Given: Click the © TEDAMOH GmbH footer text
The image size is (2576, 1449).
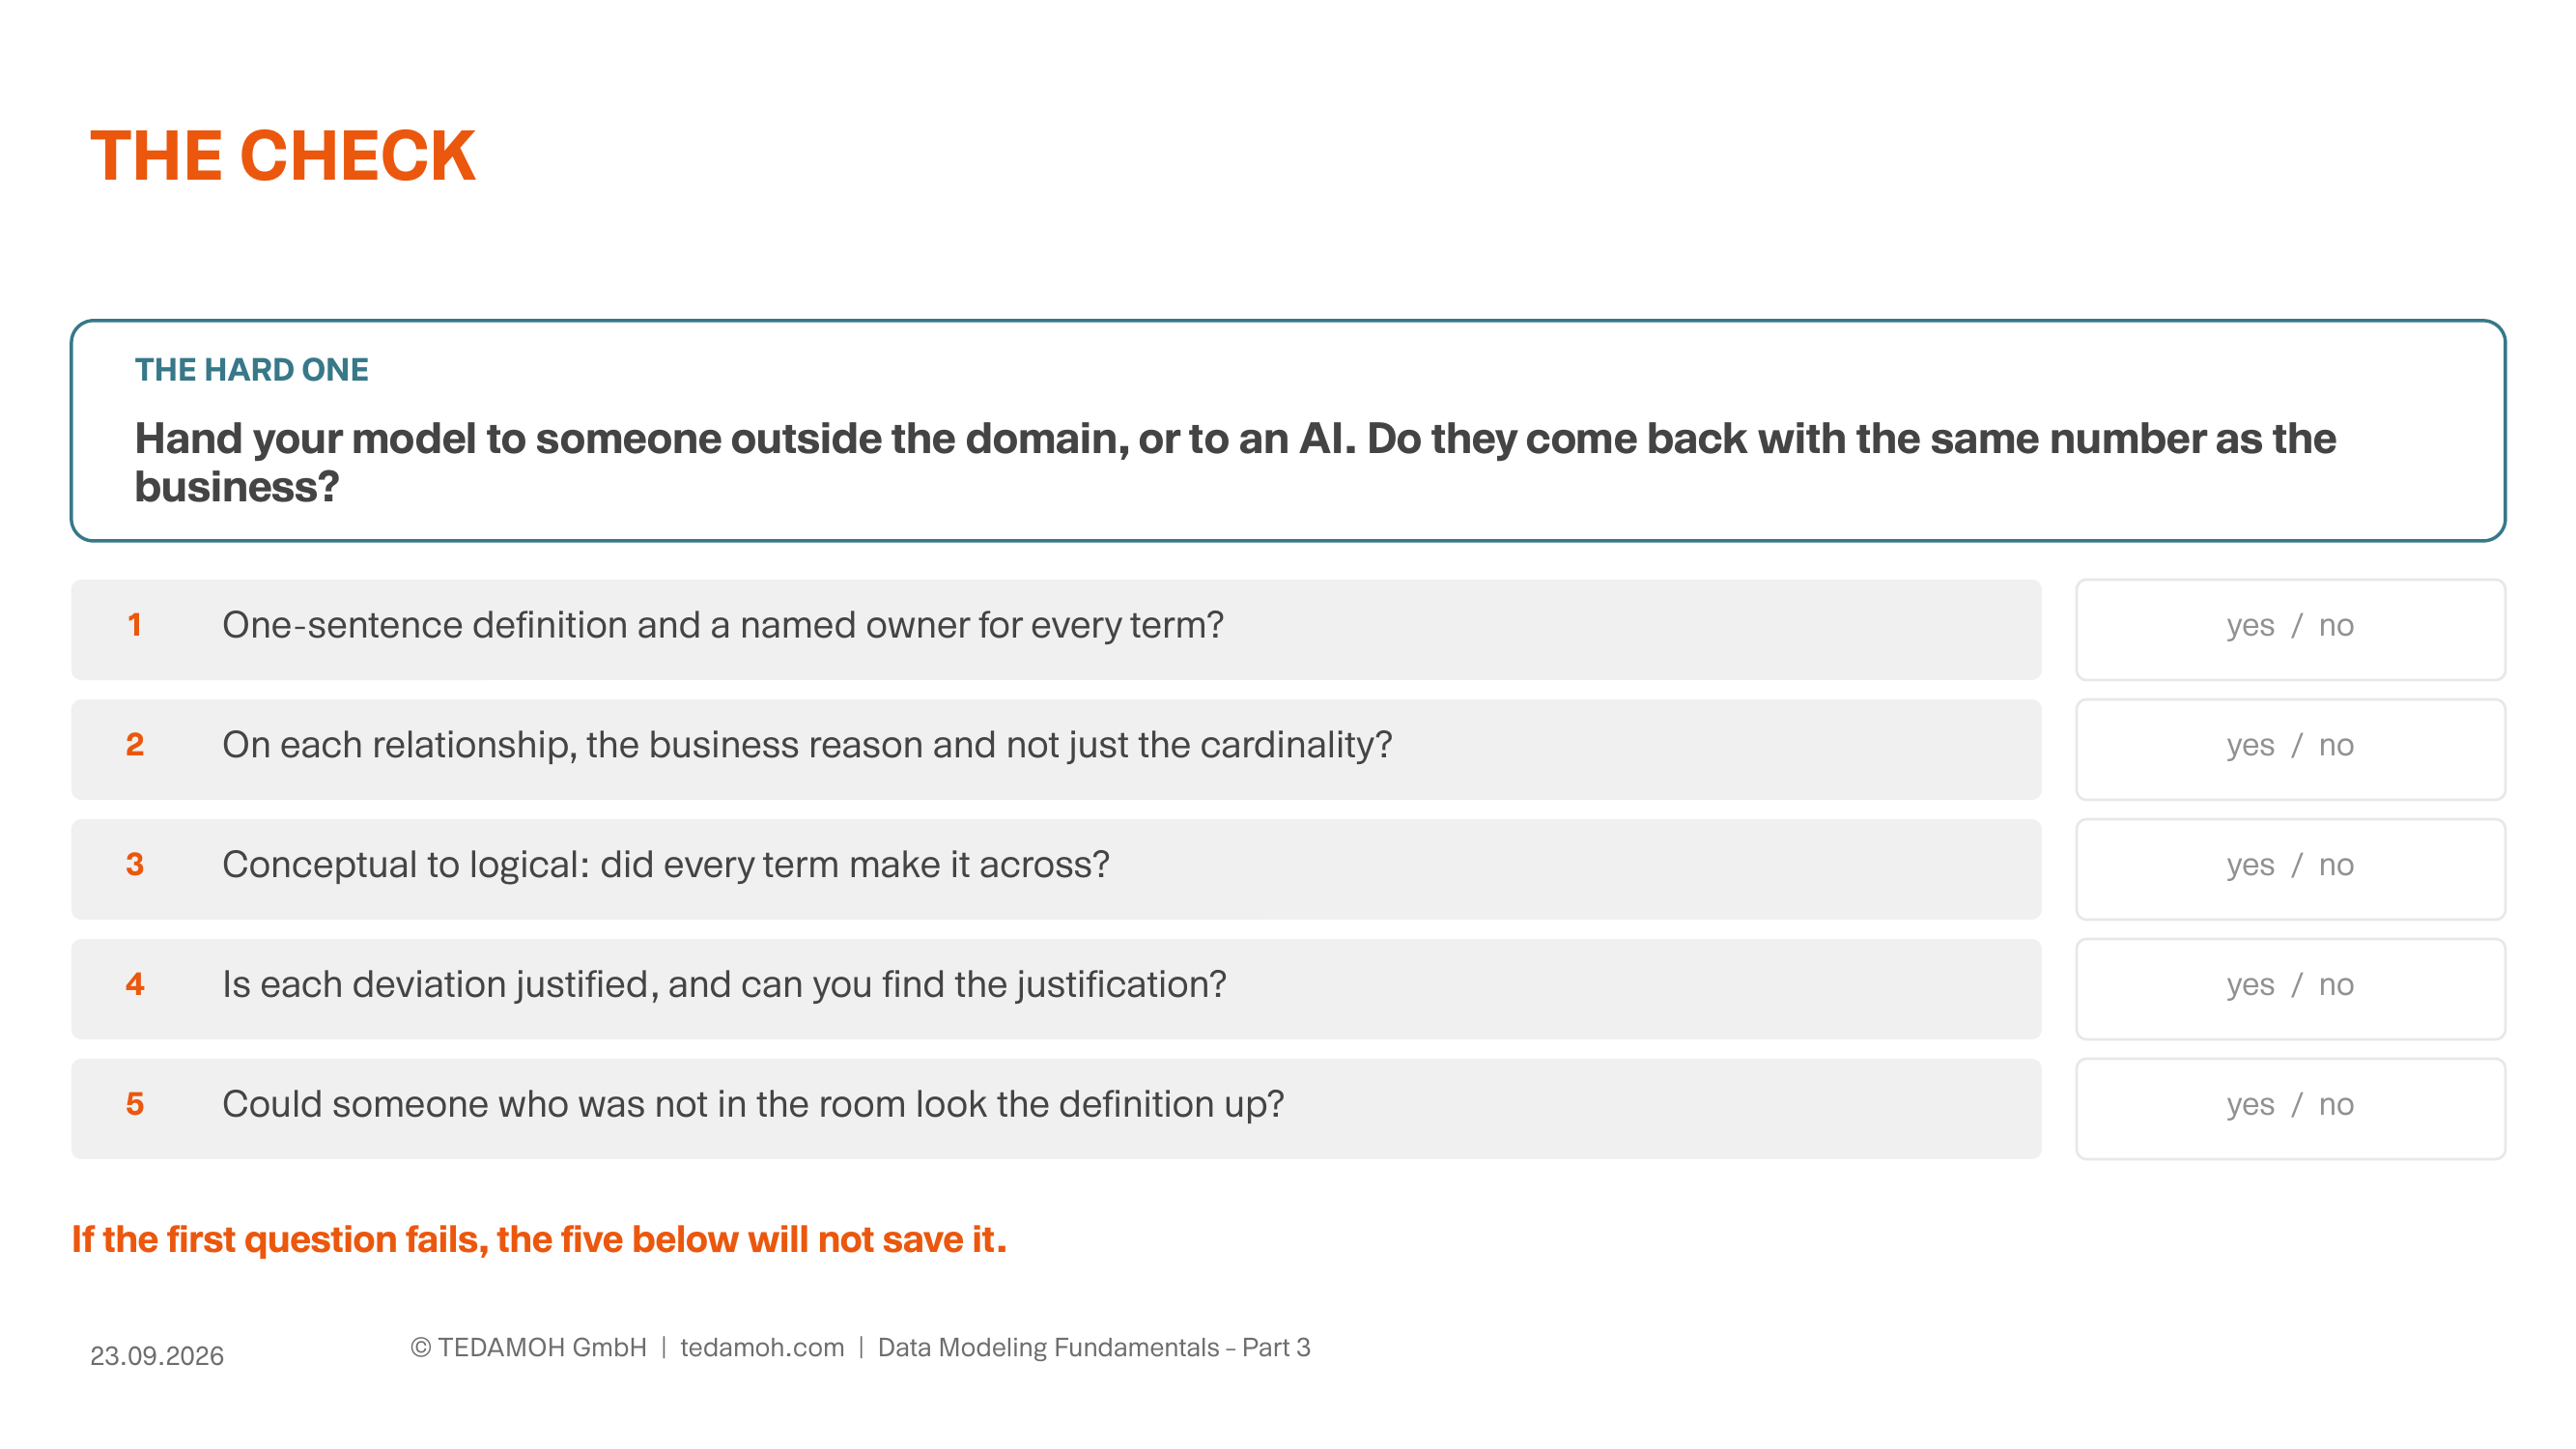Looking at the screenshot, I should tap(528, 1348).
